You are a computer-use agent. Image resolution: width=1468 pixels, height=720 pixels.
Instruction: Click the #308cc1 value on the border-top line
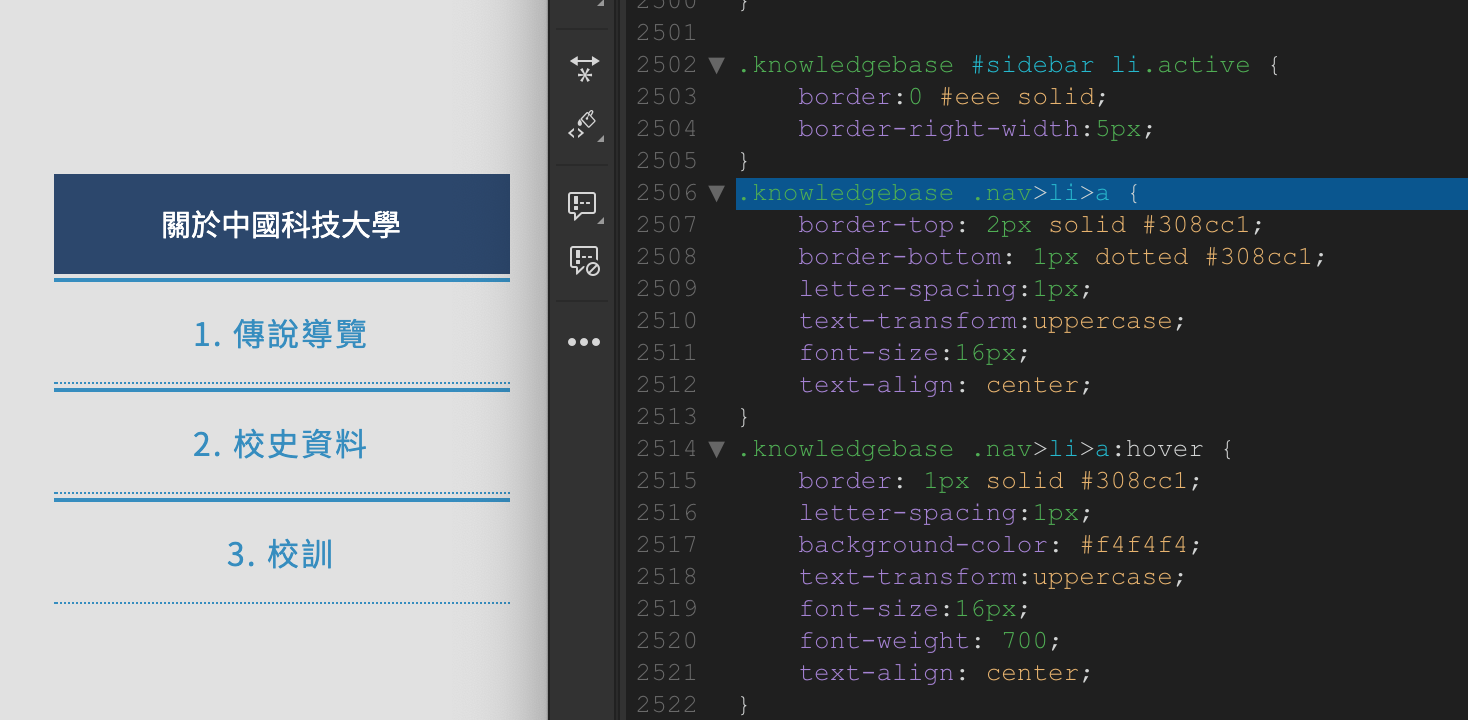pos(1203,225)
